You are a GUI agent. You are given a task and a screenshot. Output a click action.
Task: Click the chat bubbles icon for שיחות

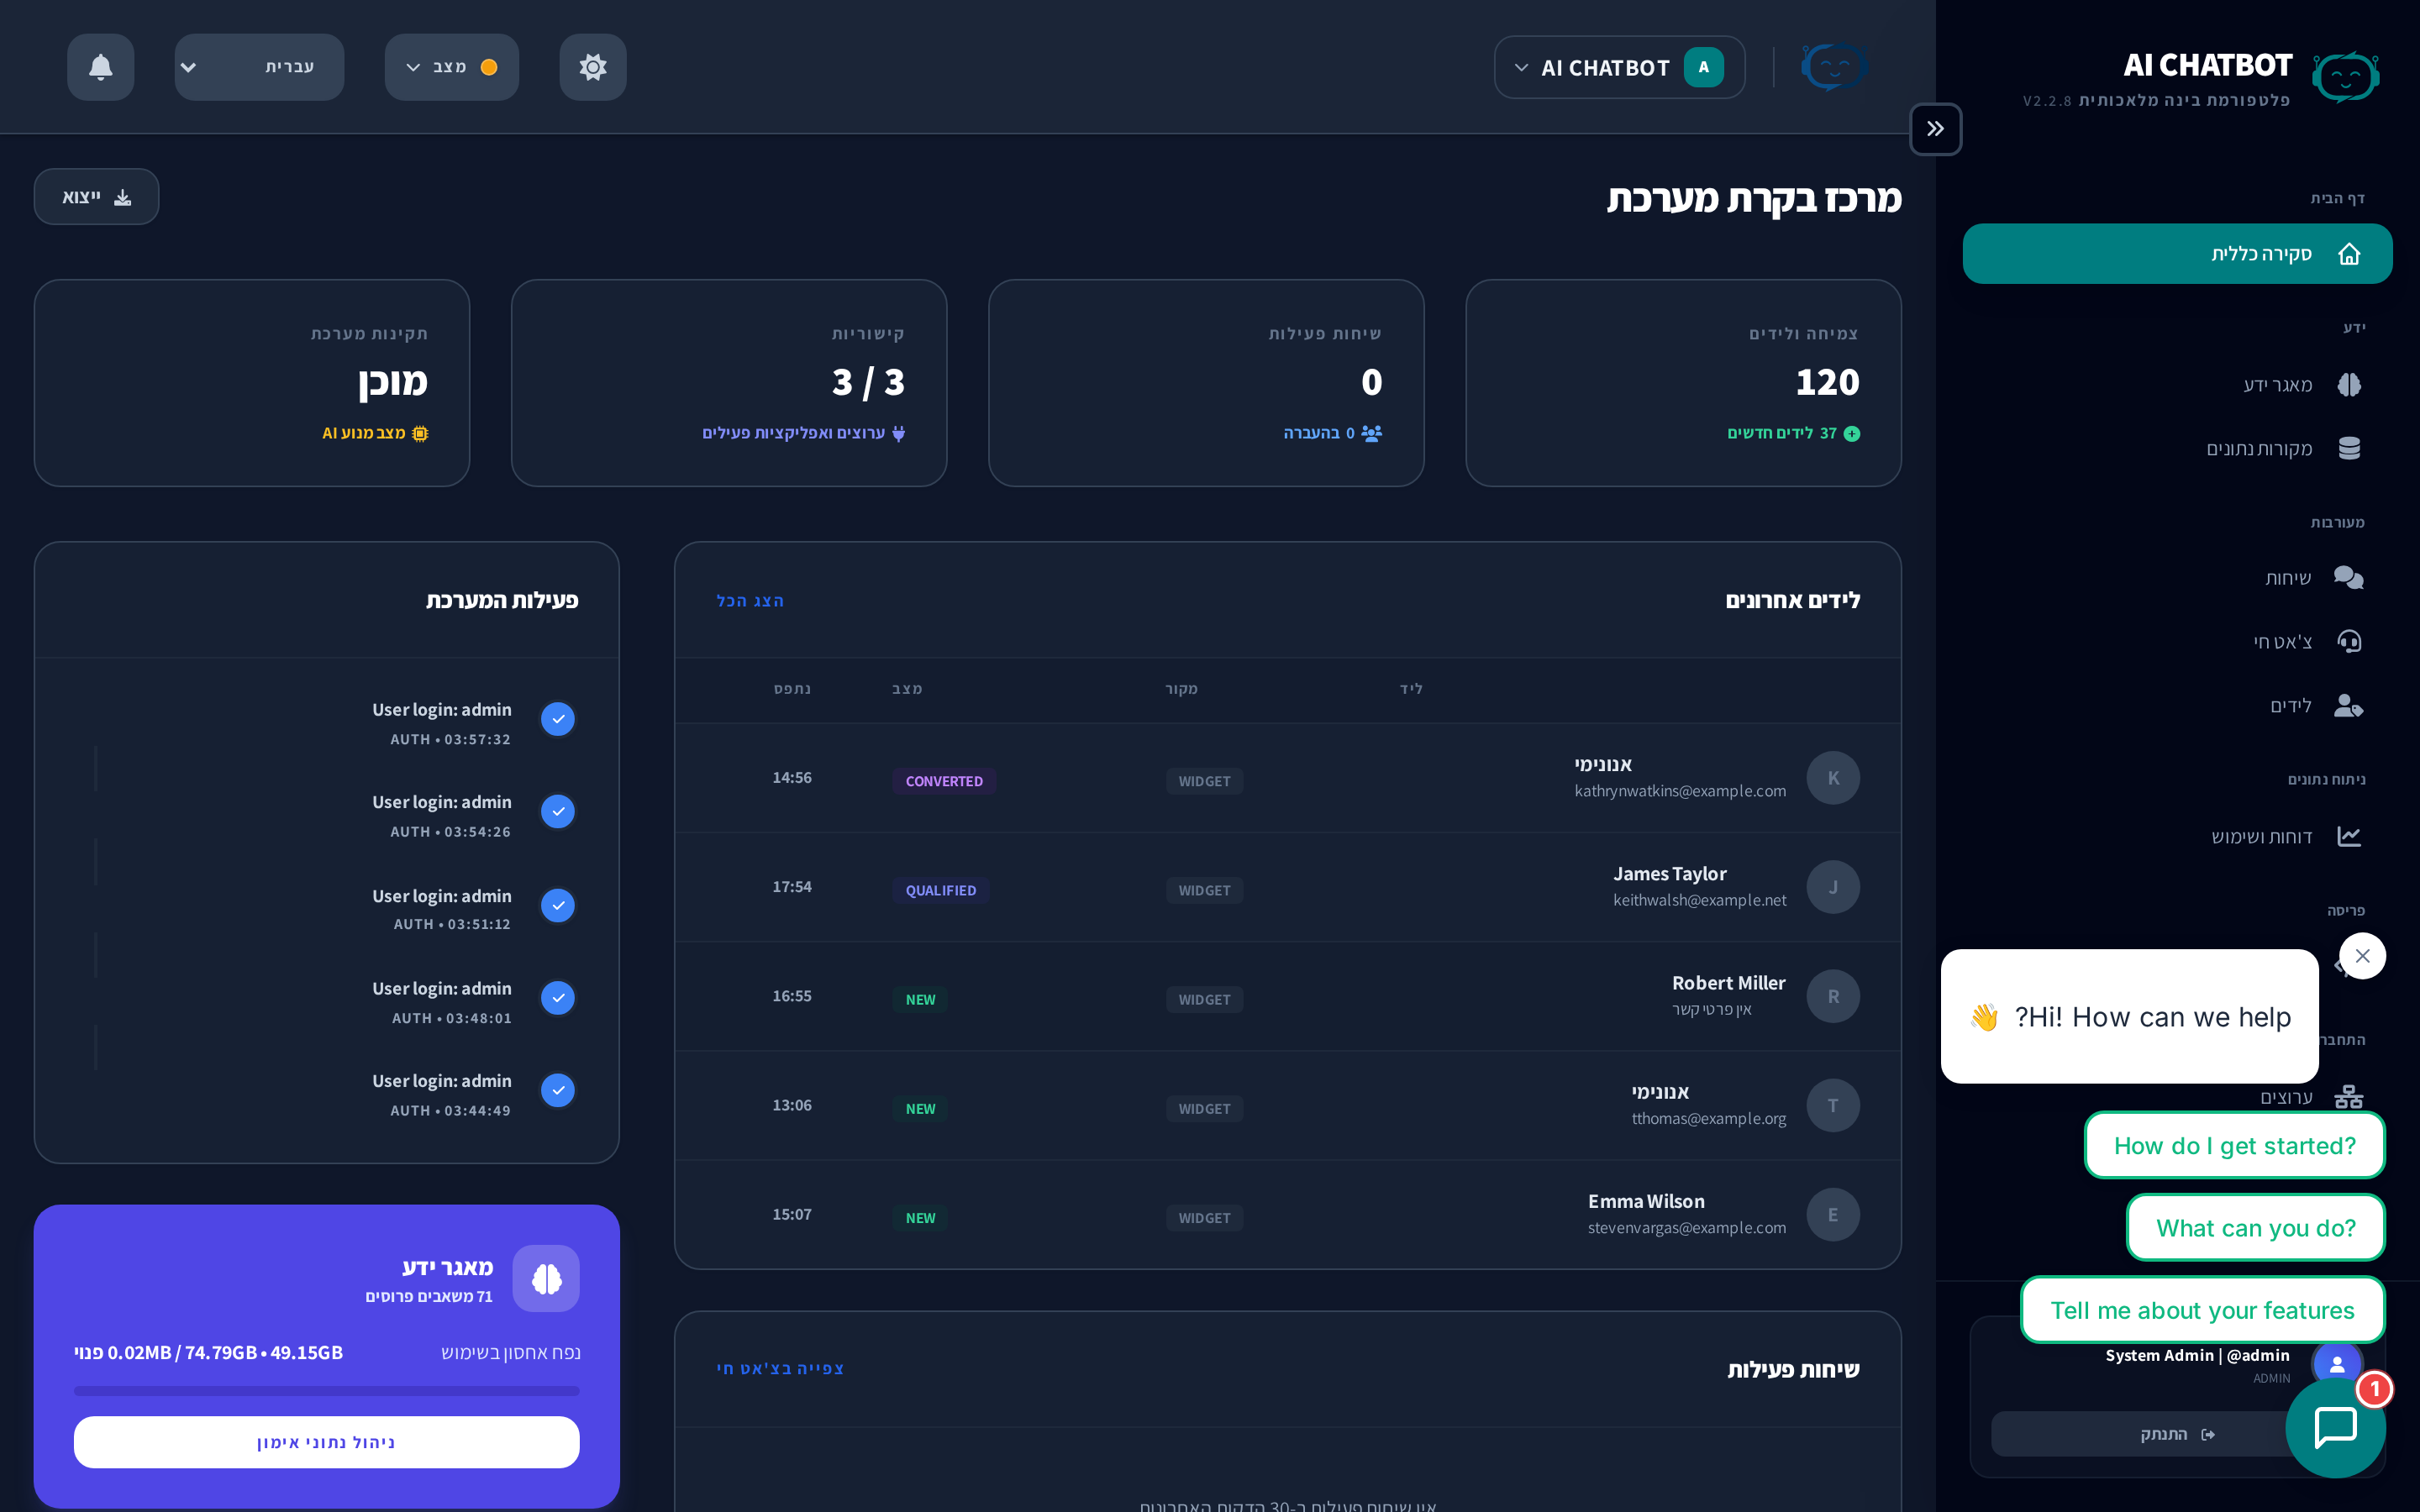(2348, 578)
